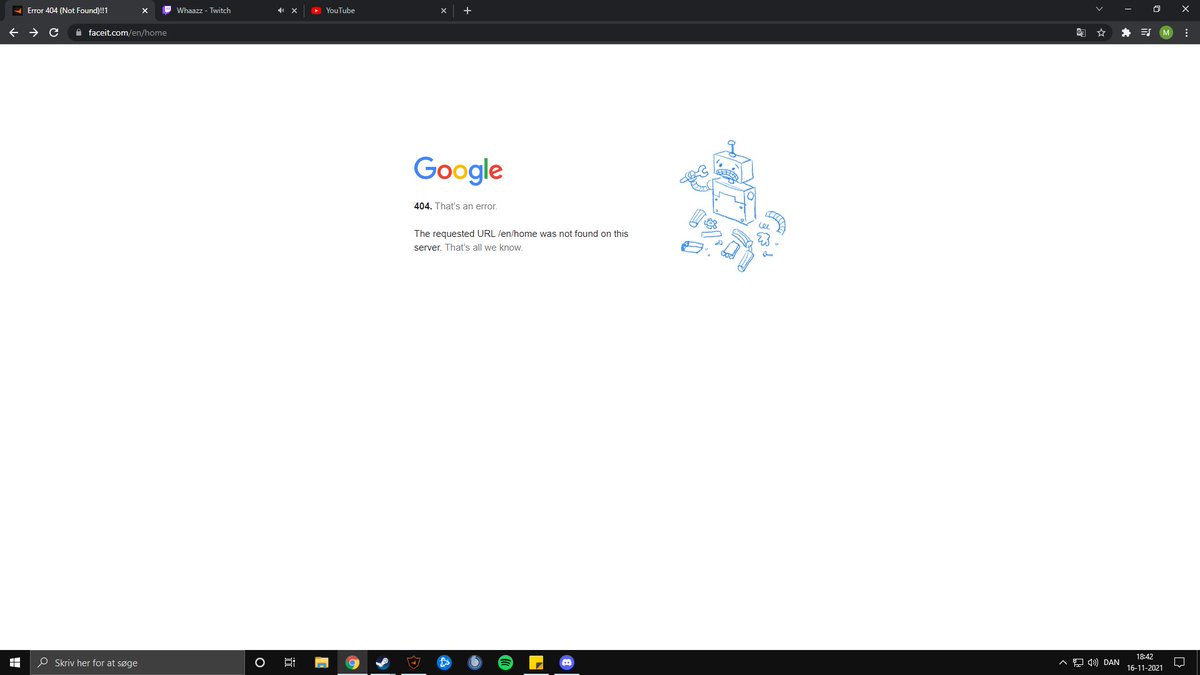Image resolution: width=1200 pixels, height=675 pixels.
Task: Show hidden system tray icons
Action: point(1063,662)
